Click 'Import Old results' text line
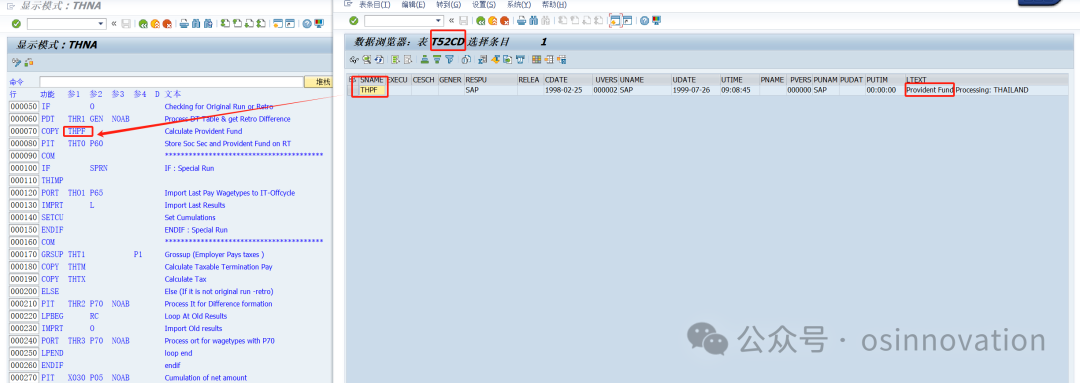The height and width of the screenshot is (383, 1080). pos(194,328)
